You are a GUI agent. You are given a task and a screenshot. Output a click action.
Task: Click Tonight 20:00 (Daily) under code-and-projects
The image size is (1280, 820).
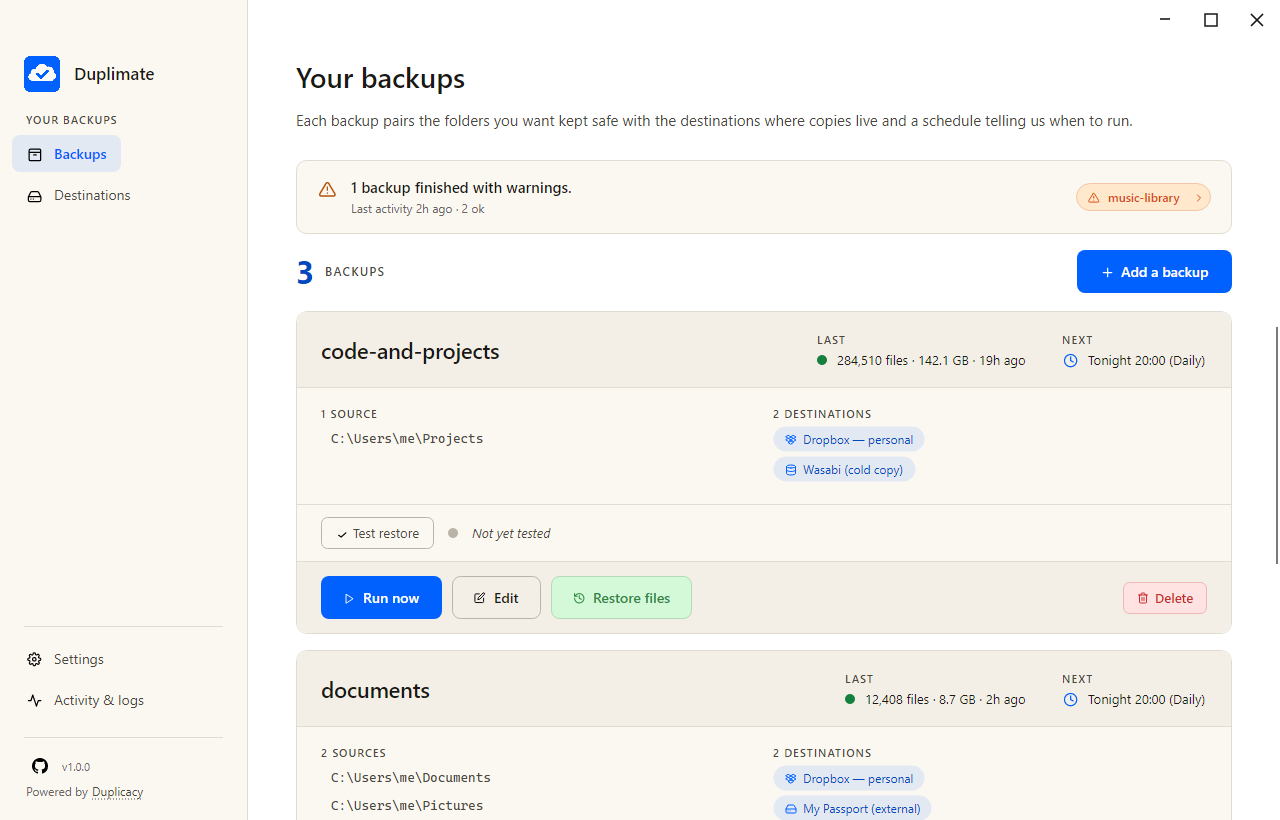pyautogui.click(x=1146, y=360)
